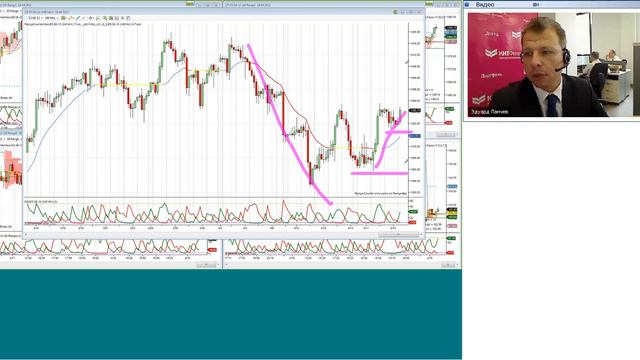640x360 pixels.
Task: Click the bottom-right chart window scrollbar thumb
Action: coord(448,265)
